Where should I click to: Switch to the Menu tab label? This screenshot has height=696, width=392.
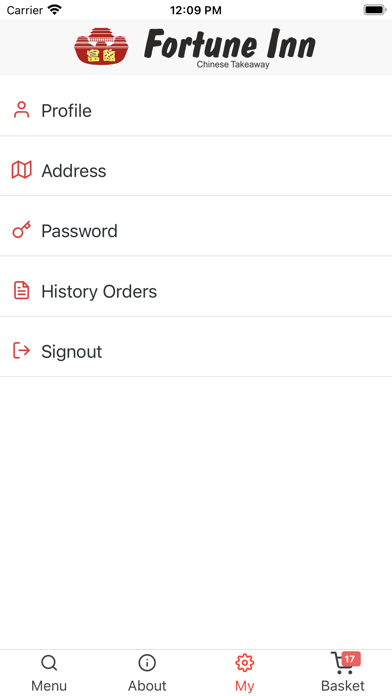[49, 686]
